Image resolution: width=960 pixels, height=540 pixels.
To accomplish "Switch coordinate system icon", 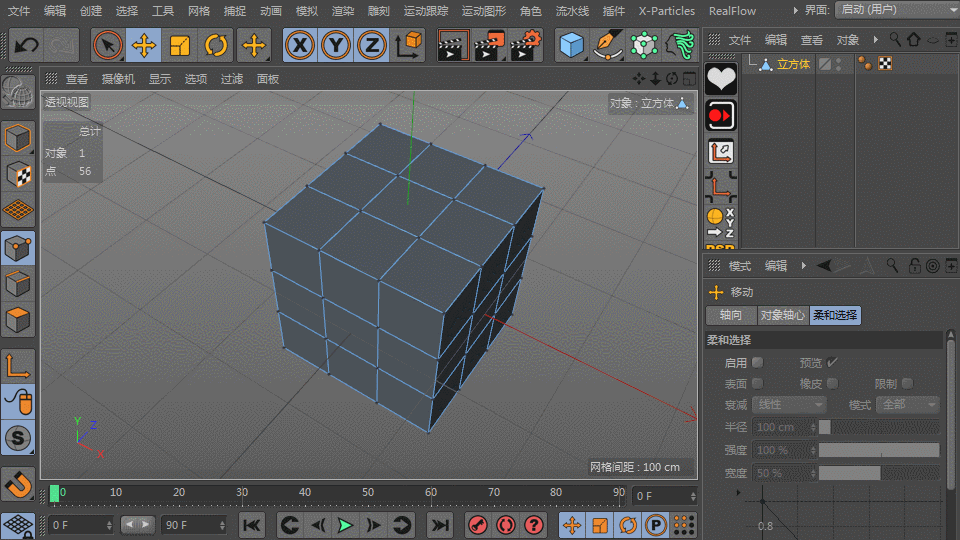I will click(408, 45).
